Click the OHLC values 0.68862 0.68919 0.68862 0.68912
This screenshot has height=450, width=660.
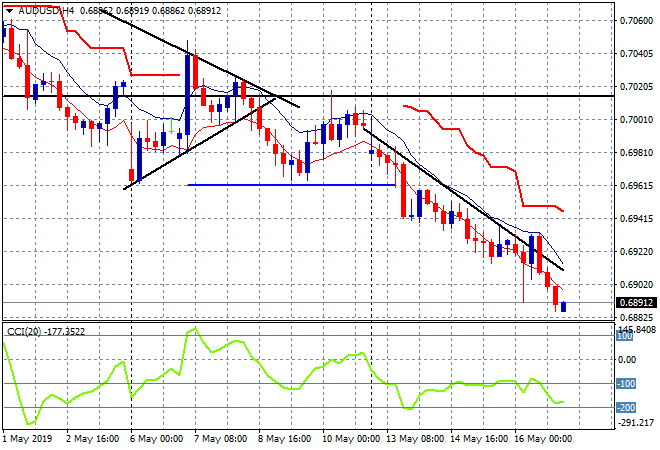[x=150, y=11]
